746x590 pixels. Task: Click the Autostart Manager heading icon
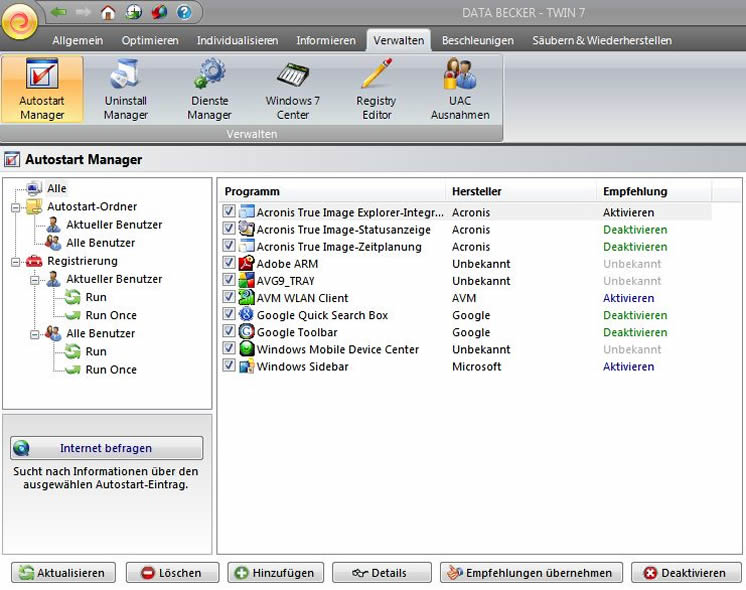point(12,159)
